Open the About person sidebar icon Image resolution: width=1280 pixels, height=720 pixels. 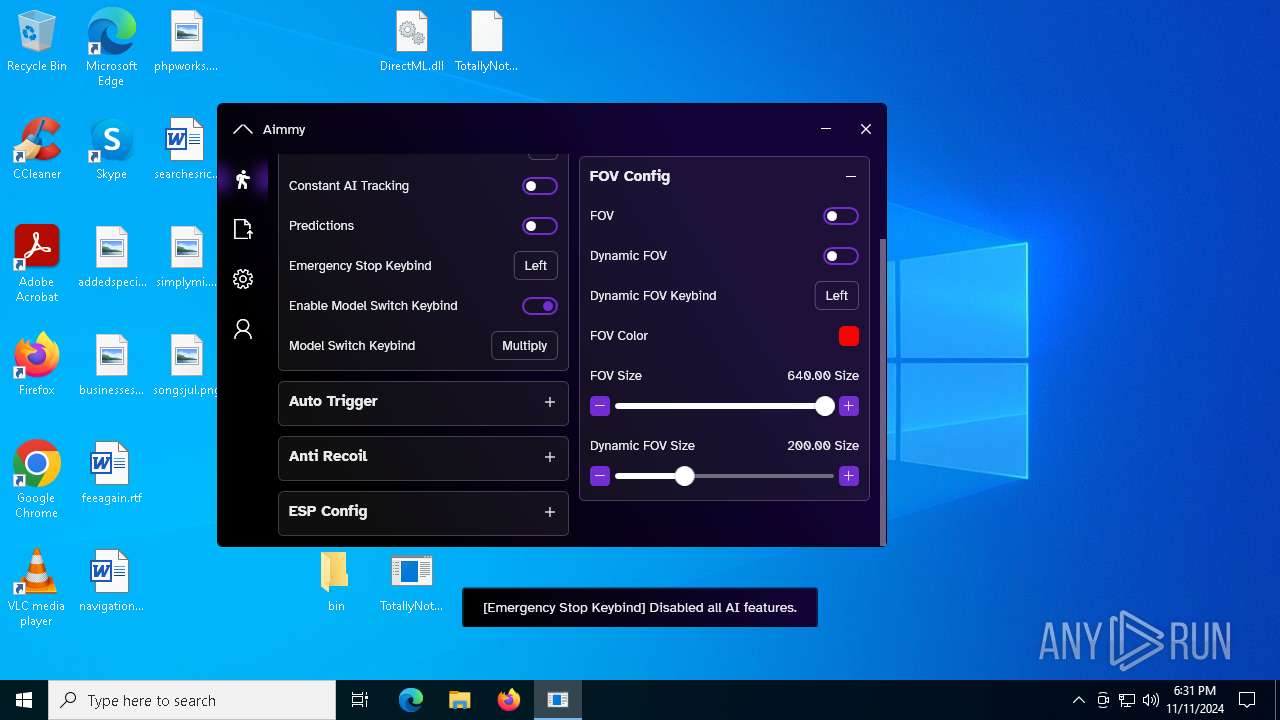pos(243,329)
